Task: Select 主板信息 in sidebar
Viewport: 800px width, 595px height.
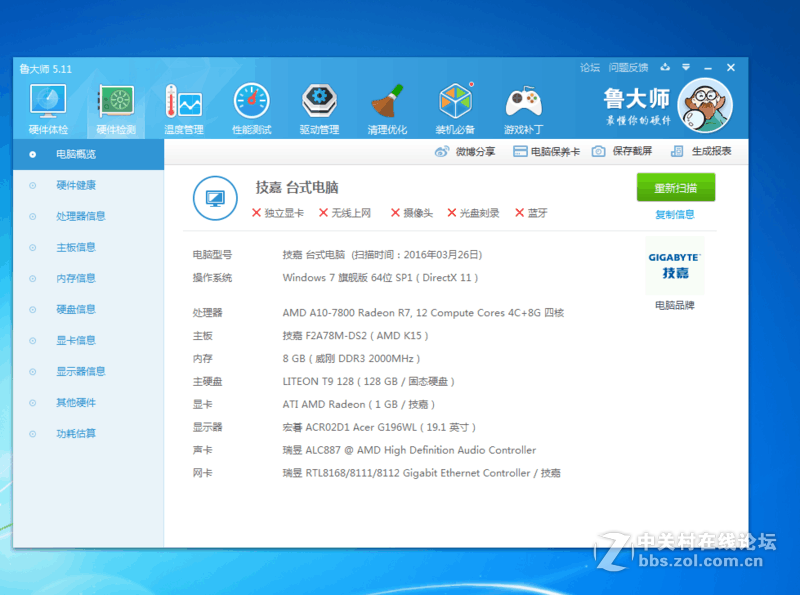Action: point(88,247)
